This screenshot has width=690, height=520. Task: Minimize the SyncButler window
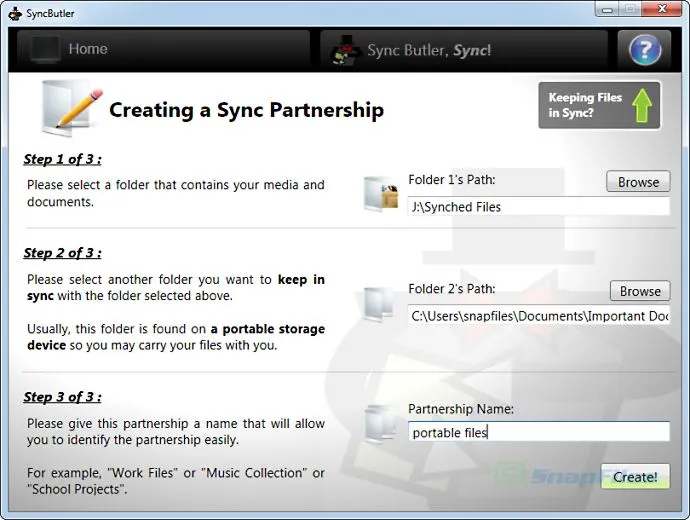pyautogui.click(x=607, y=9)
